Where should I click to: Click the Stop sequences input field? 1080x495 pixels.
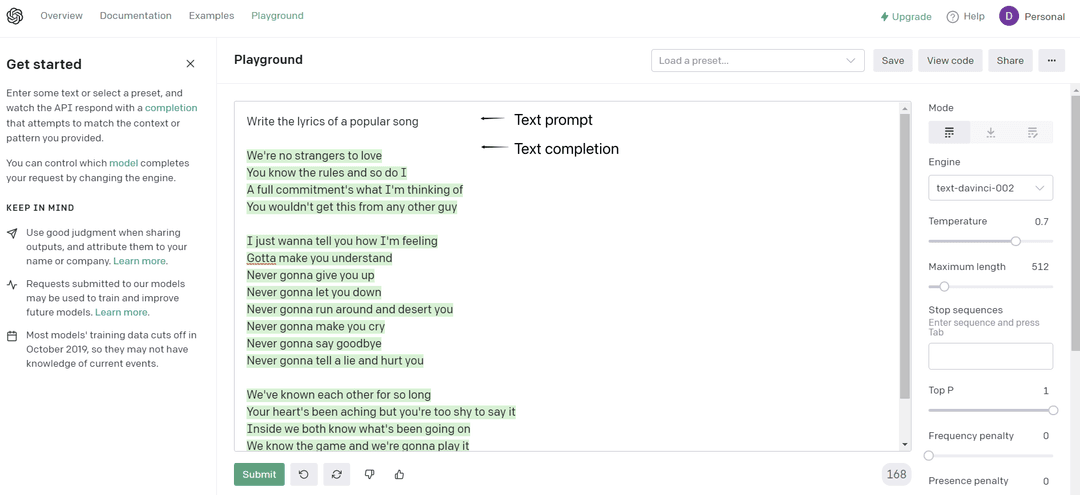point(990,356)
